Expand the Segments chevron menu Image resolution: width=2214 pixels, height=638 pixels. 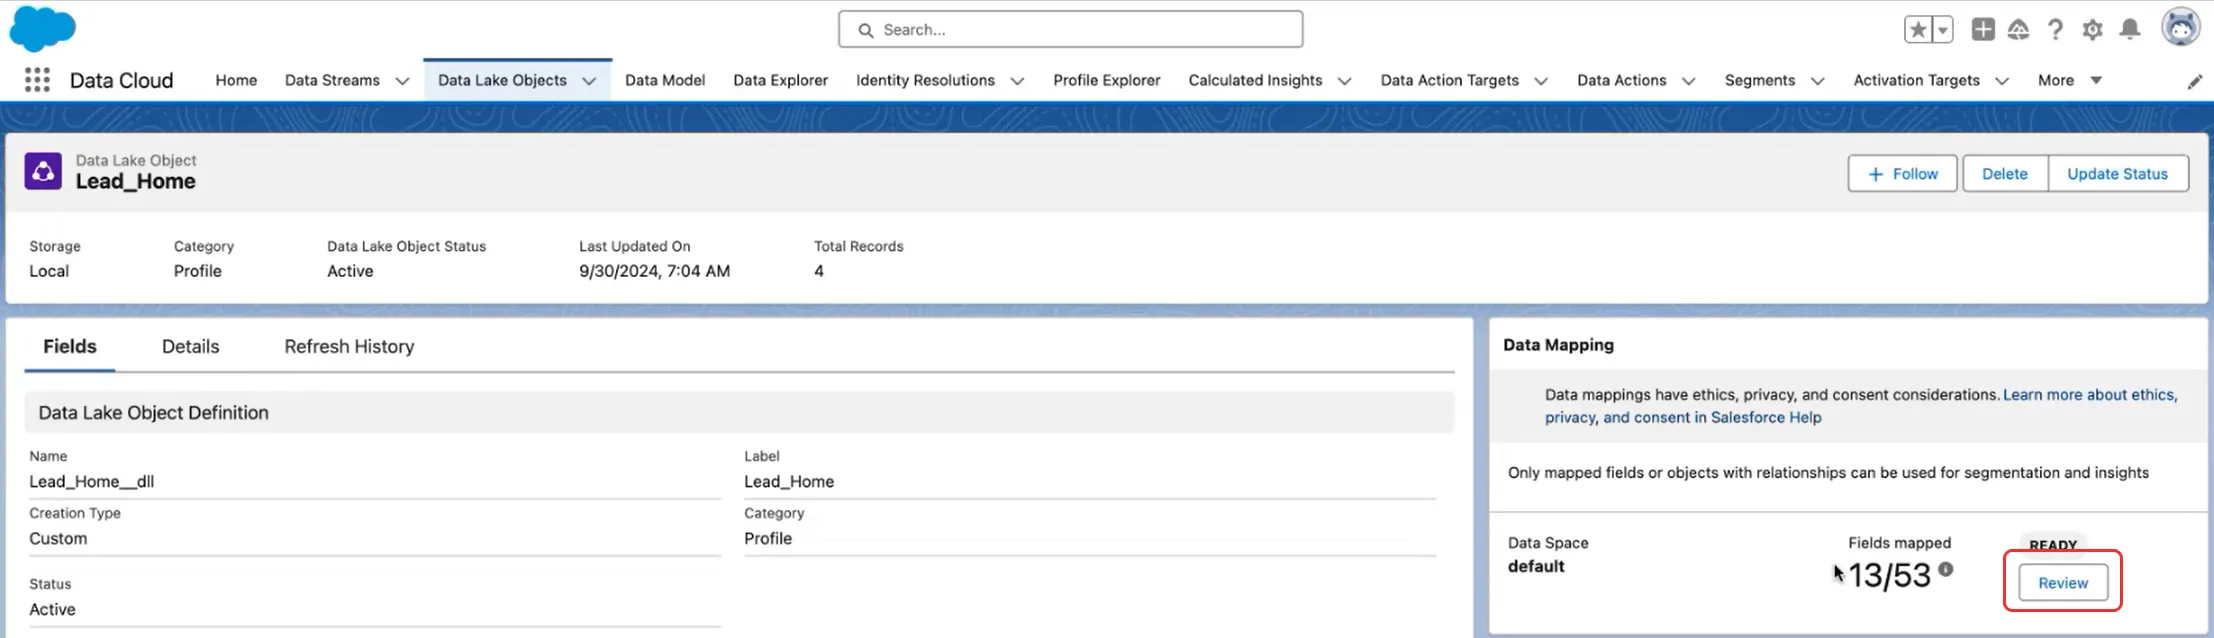pyautogui.click(x=1817, y=81)
